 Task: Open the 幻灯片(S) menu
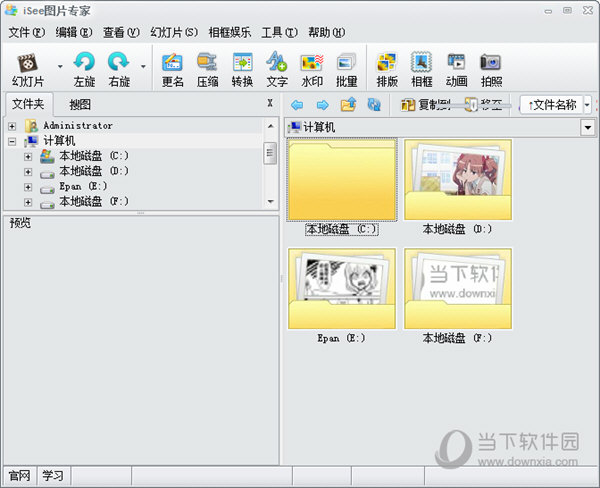[x=174, y=33]
